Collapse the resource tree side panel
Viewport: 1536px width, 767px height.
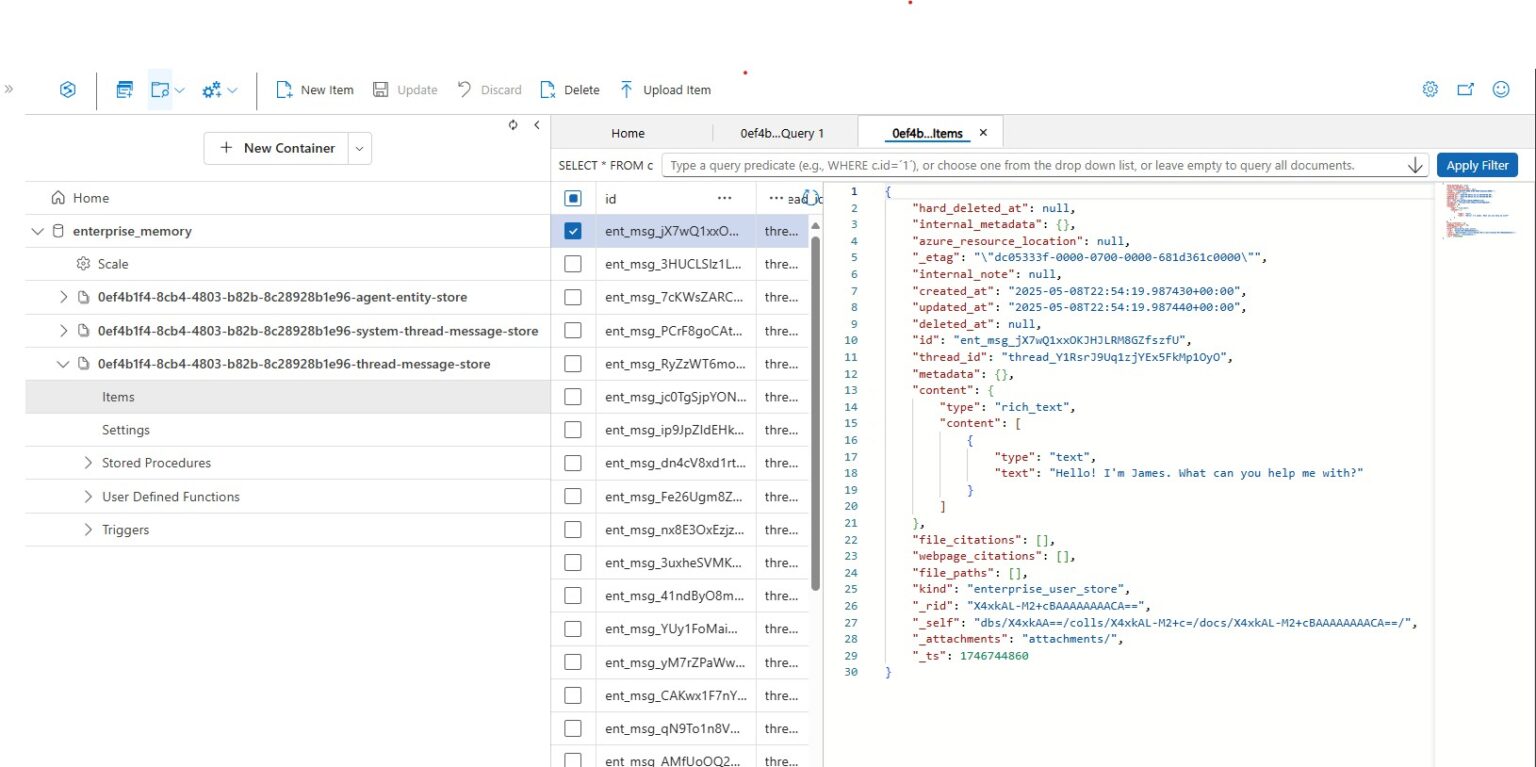[536, 125]
